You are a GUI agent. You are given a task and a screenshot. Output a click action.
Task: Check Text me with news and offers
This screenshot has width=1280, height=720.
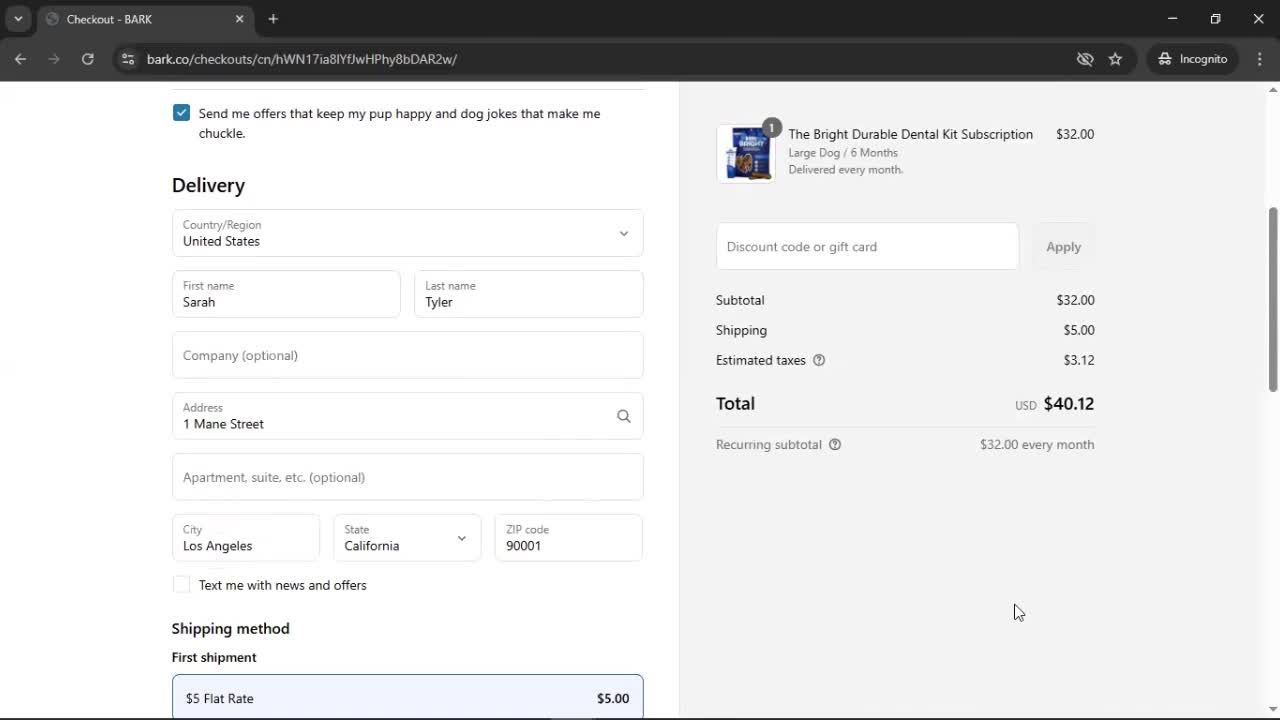pos(181,585)
